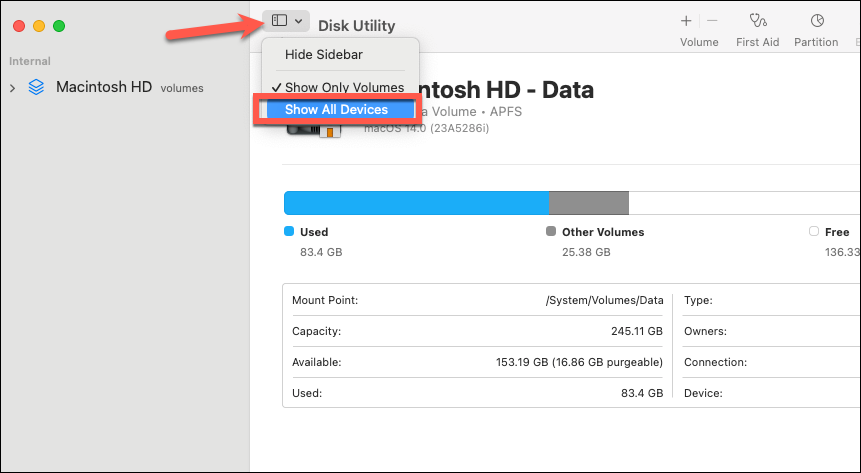Click the Disk Utility window title
The width and height of the screenshot is (861, 473).
(356, 26)
